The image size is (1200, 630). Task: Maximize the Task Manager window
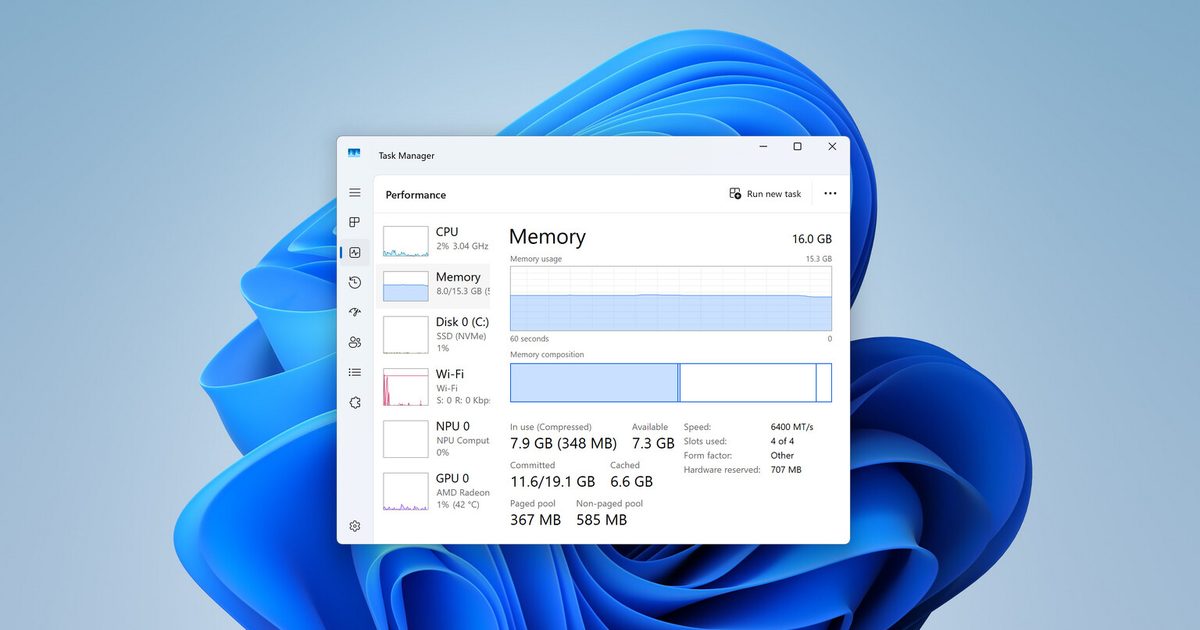coord(797,147)
